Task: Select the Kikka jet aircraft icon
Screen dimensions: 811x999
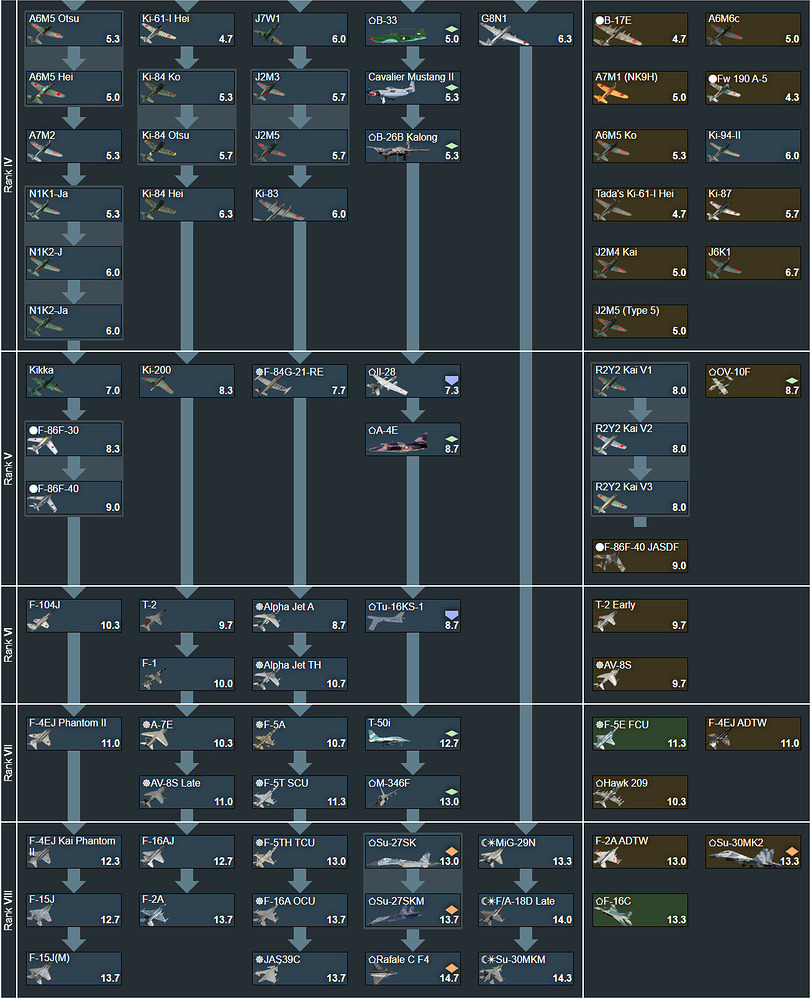Action: click(x=45, y=387)
